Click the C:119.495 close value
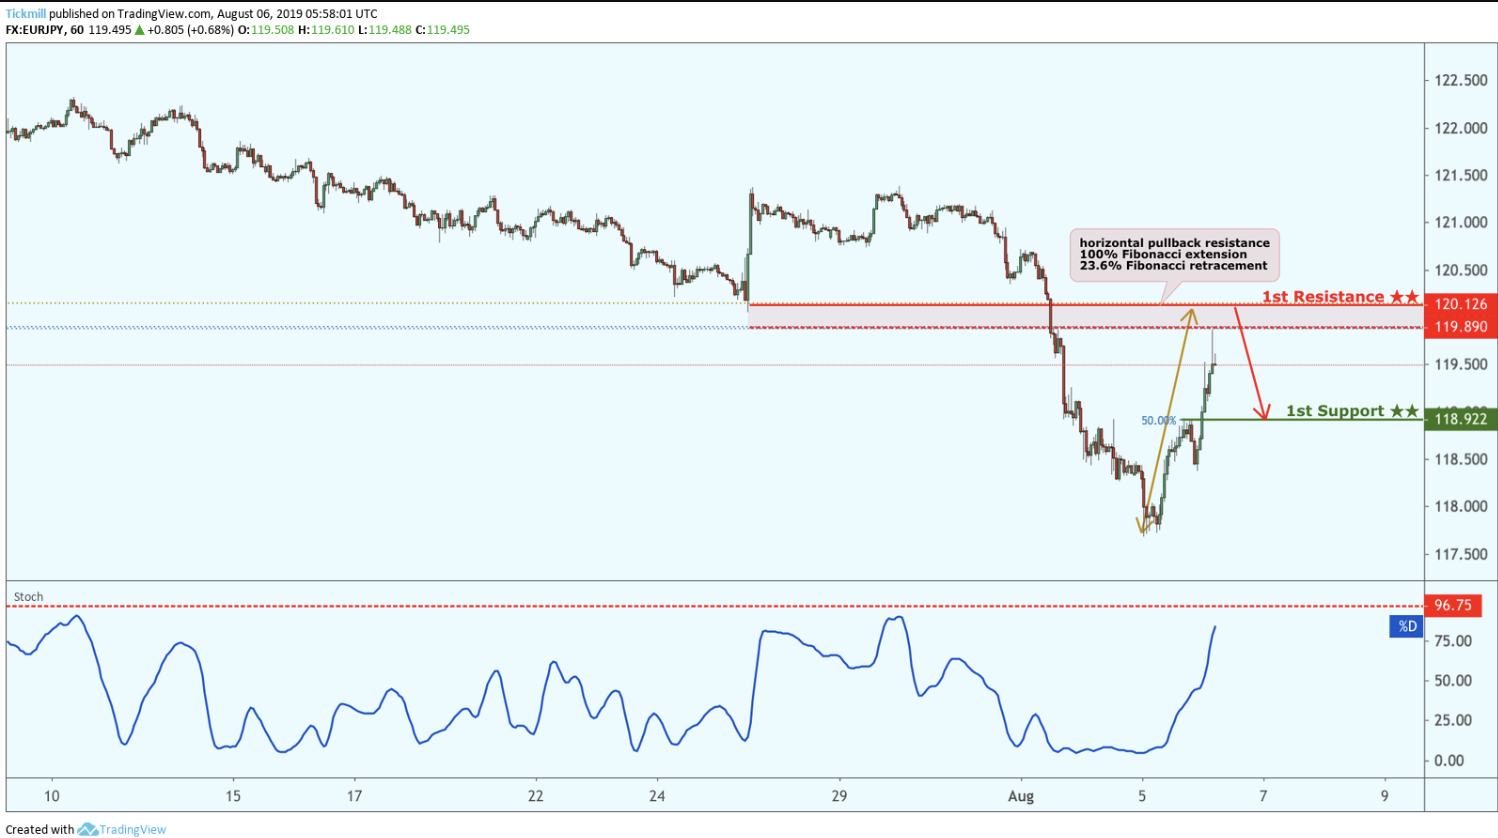The height and width of the screenshot is (838, 1498). [442, 30]
